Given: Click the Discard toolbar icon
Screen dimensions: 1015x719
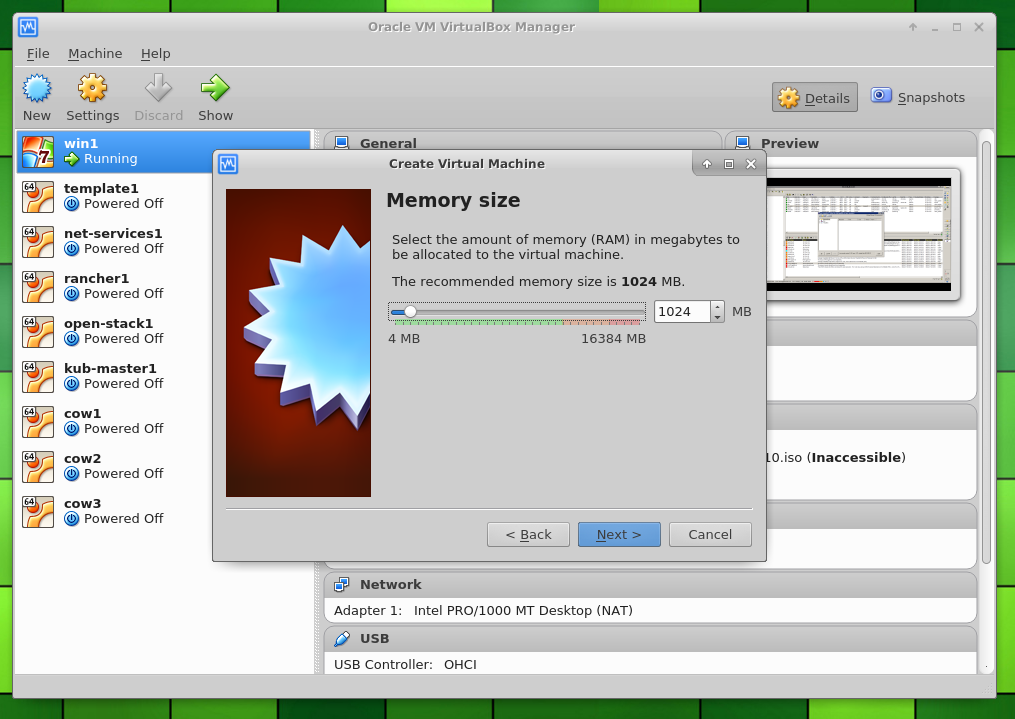Looking at the screenshot, I should pyautogui.click(x=159, y=88).
